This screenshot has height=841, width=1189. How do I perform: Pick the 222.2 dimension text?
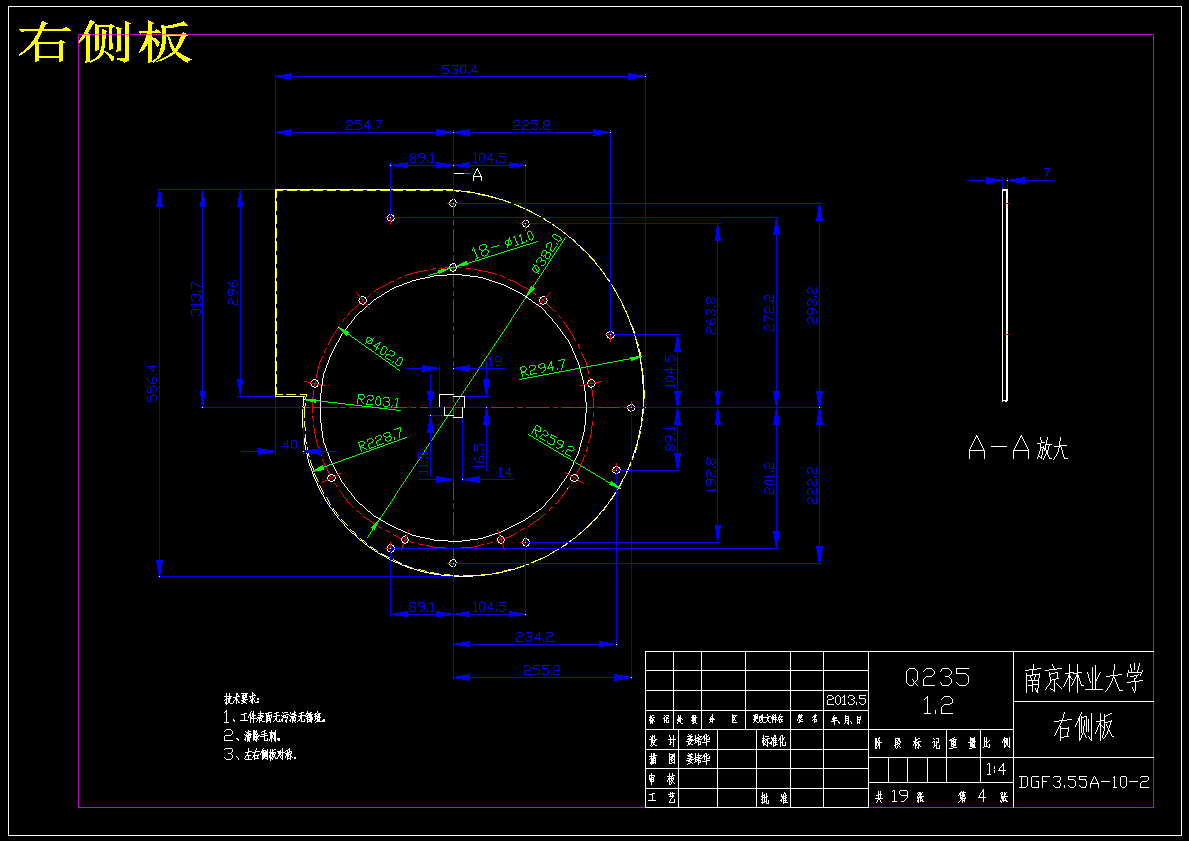click(813, 485)
